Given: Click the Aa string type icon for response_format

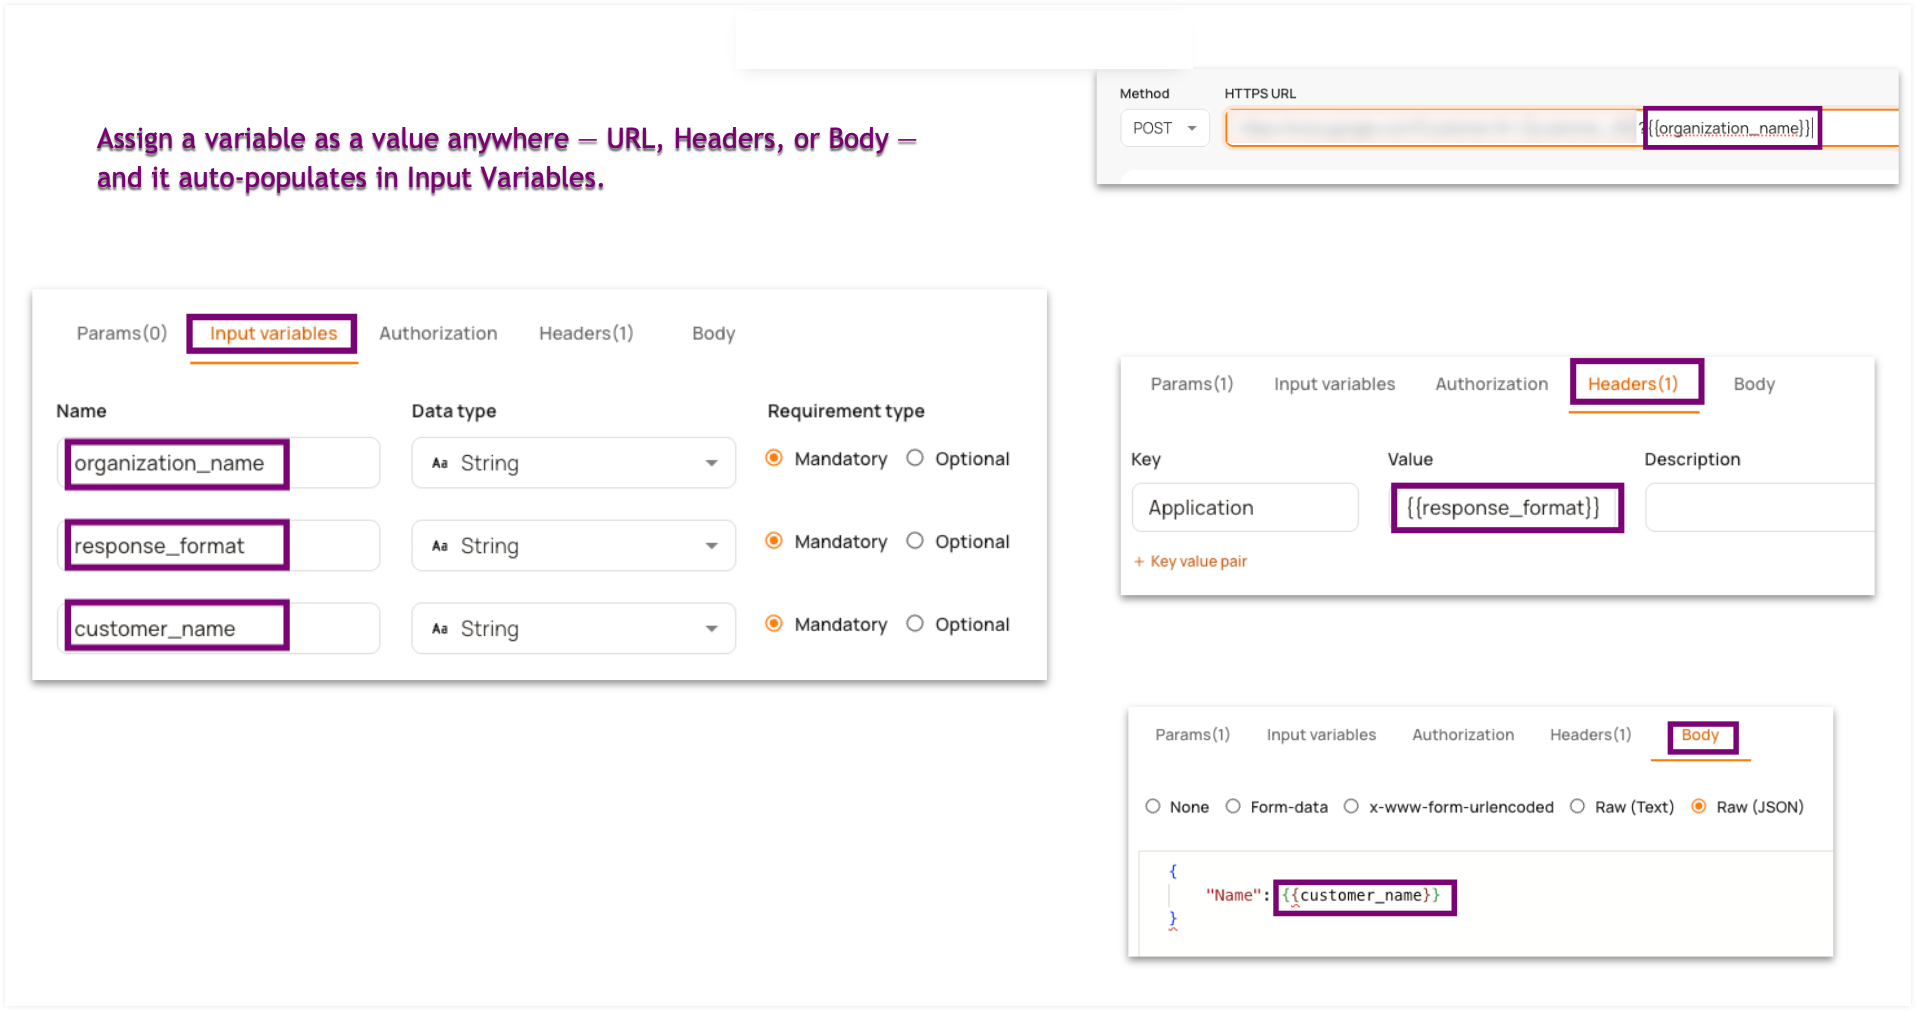Looking at the screenshot, I should [x=439, y=546].
